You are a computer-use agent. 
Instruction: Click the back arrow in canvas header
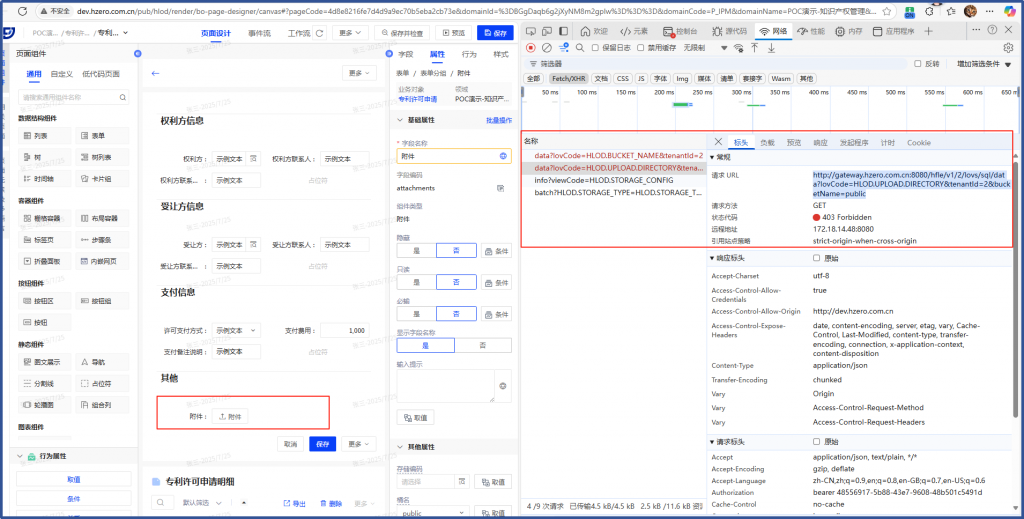(x=155, y=73)
